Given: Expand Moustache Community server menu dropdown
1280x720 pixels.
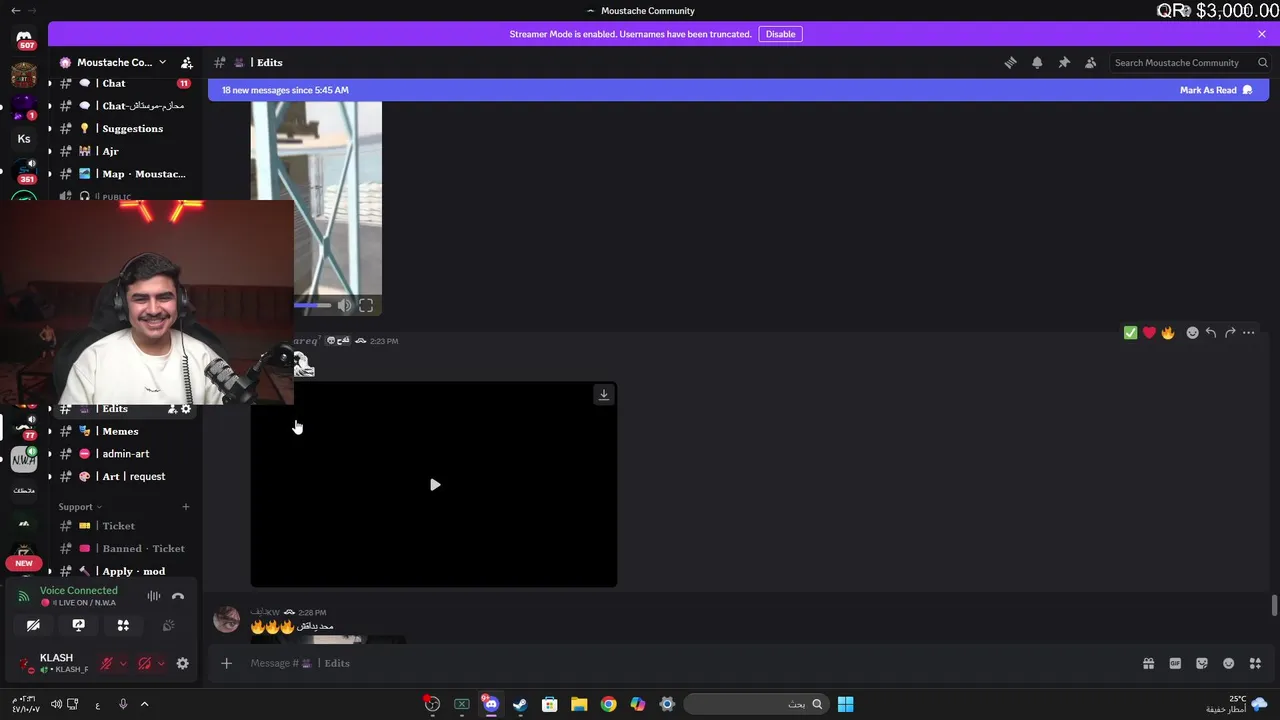Looking at the screenshot, I should [x=162, y=62].
